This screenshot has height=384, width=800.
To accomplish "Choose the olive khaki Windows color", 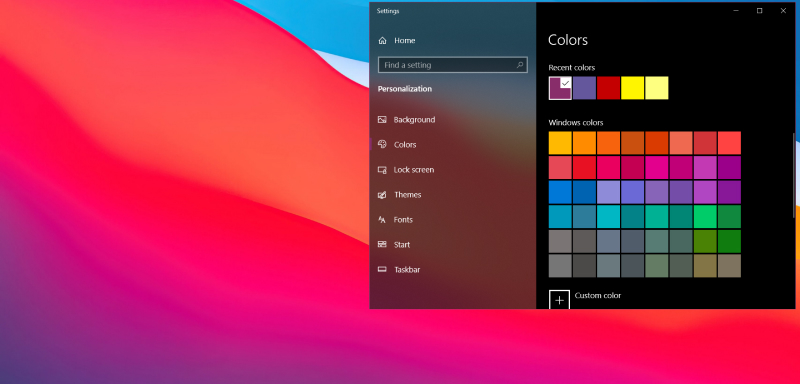I will pos(705,266).
